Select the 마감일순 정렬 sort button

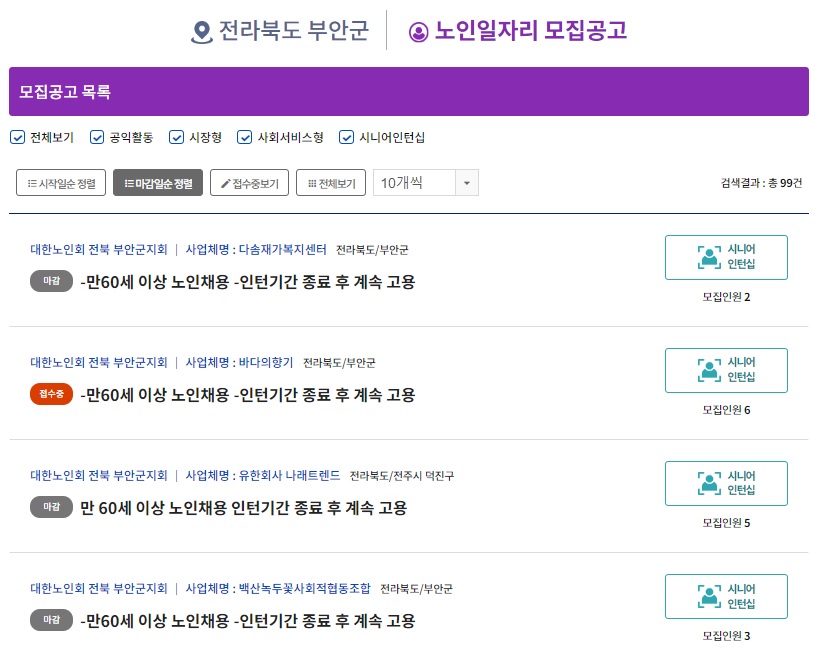click(x=158, y=183)
